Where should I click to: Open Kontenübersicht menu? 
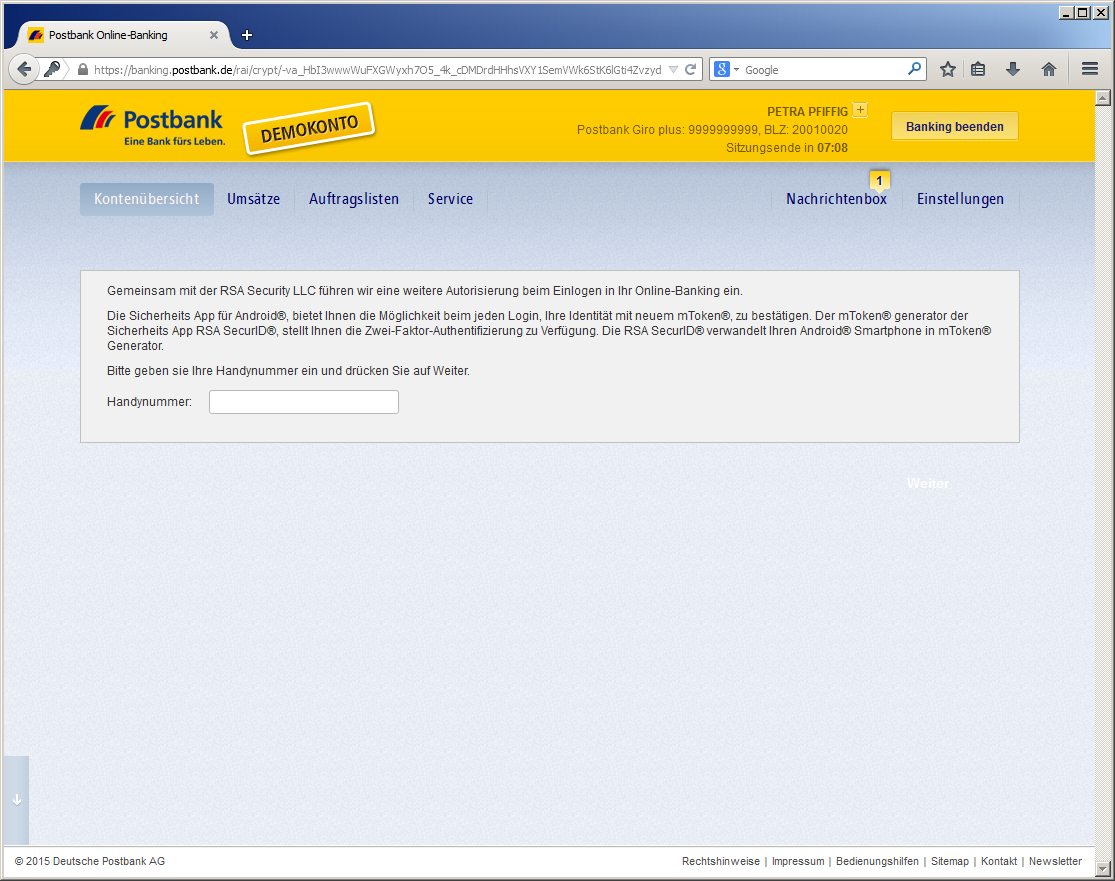(x=146, y=199)
